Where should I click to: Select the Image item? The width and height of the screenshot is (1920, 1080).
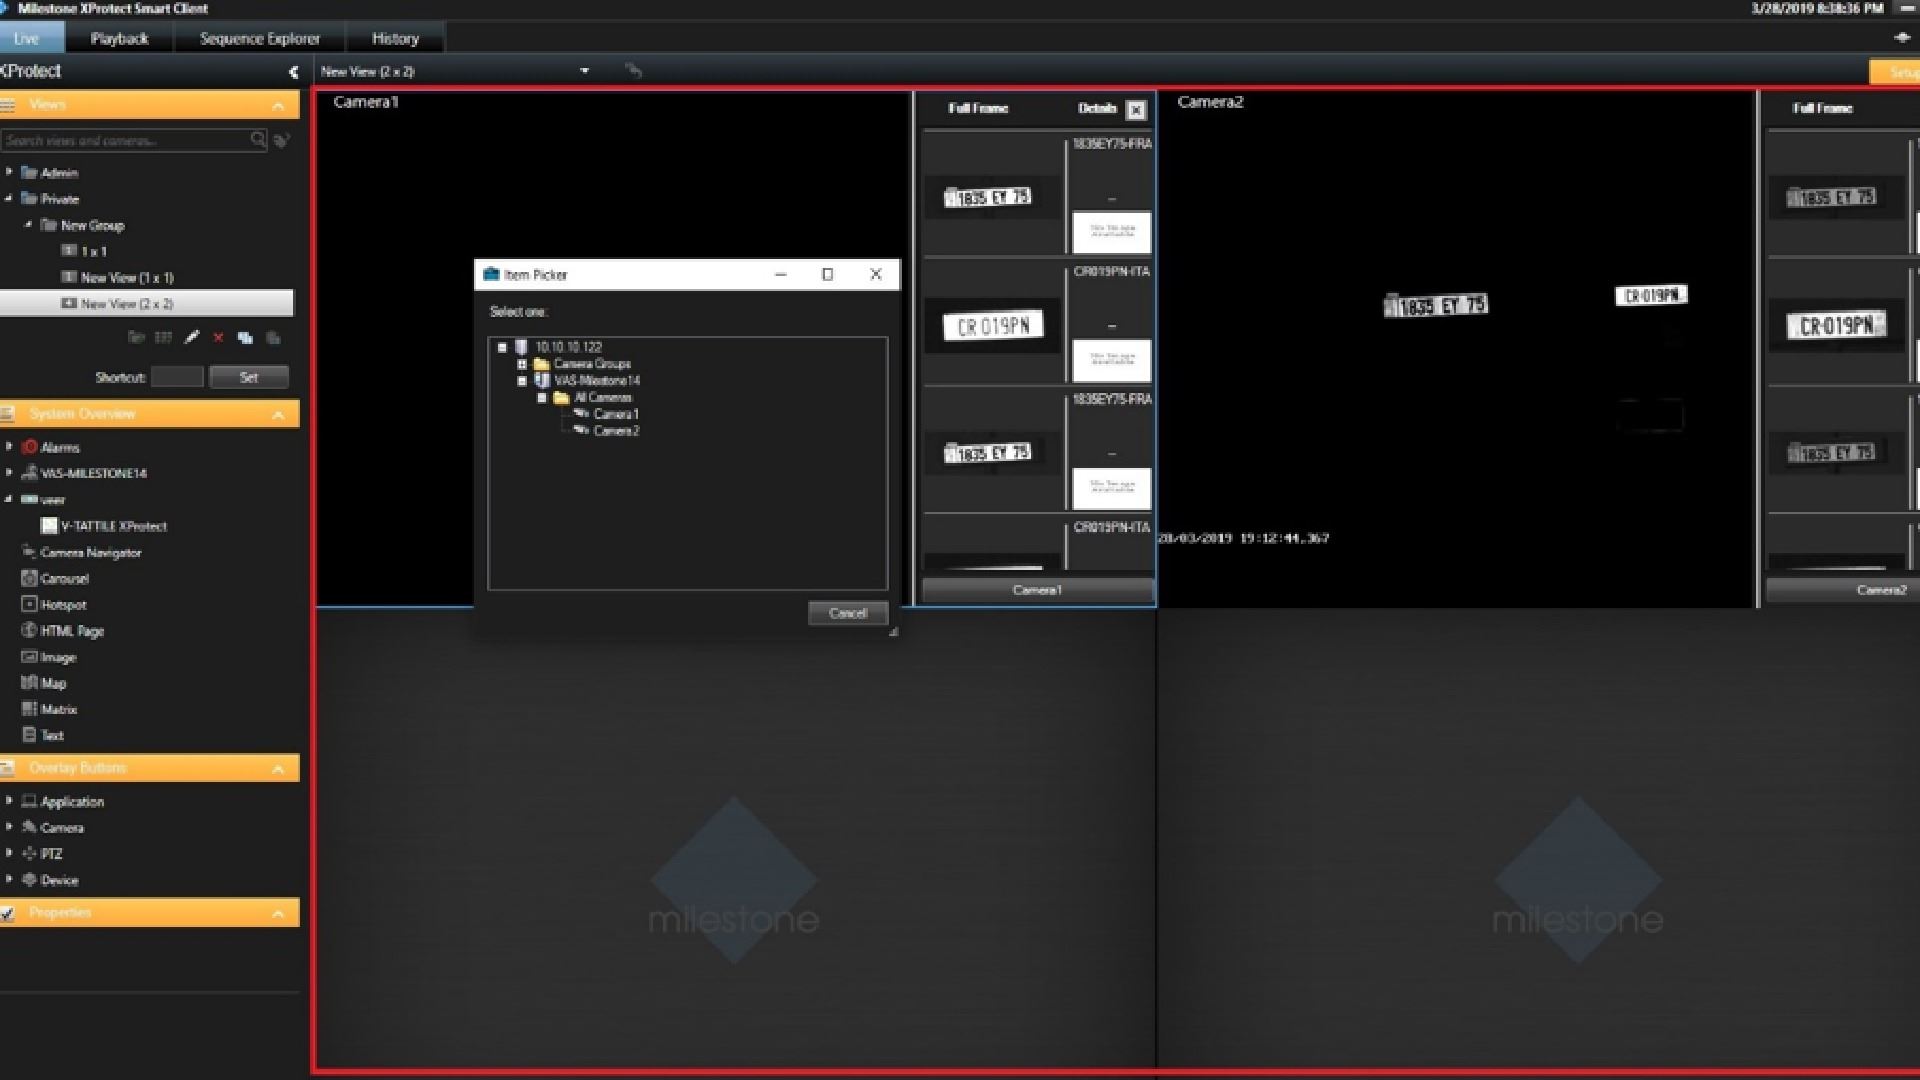58,657
